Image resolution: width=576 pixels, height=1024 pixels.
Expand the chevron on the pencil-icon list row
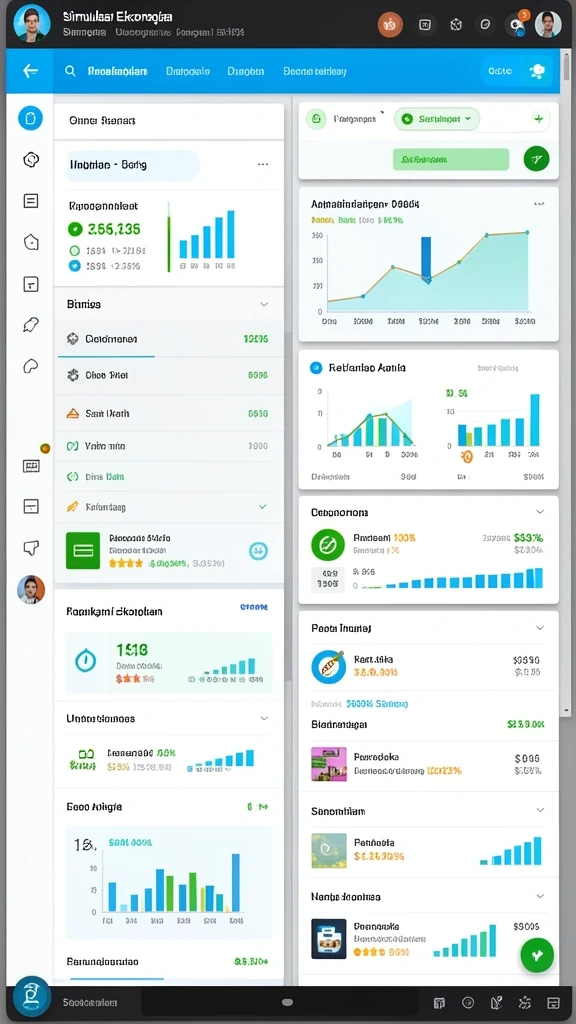[x=263, y=506]
